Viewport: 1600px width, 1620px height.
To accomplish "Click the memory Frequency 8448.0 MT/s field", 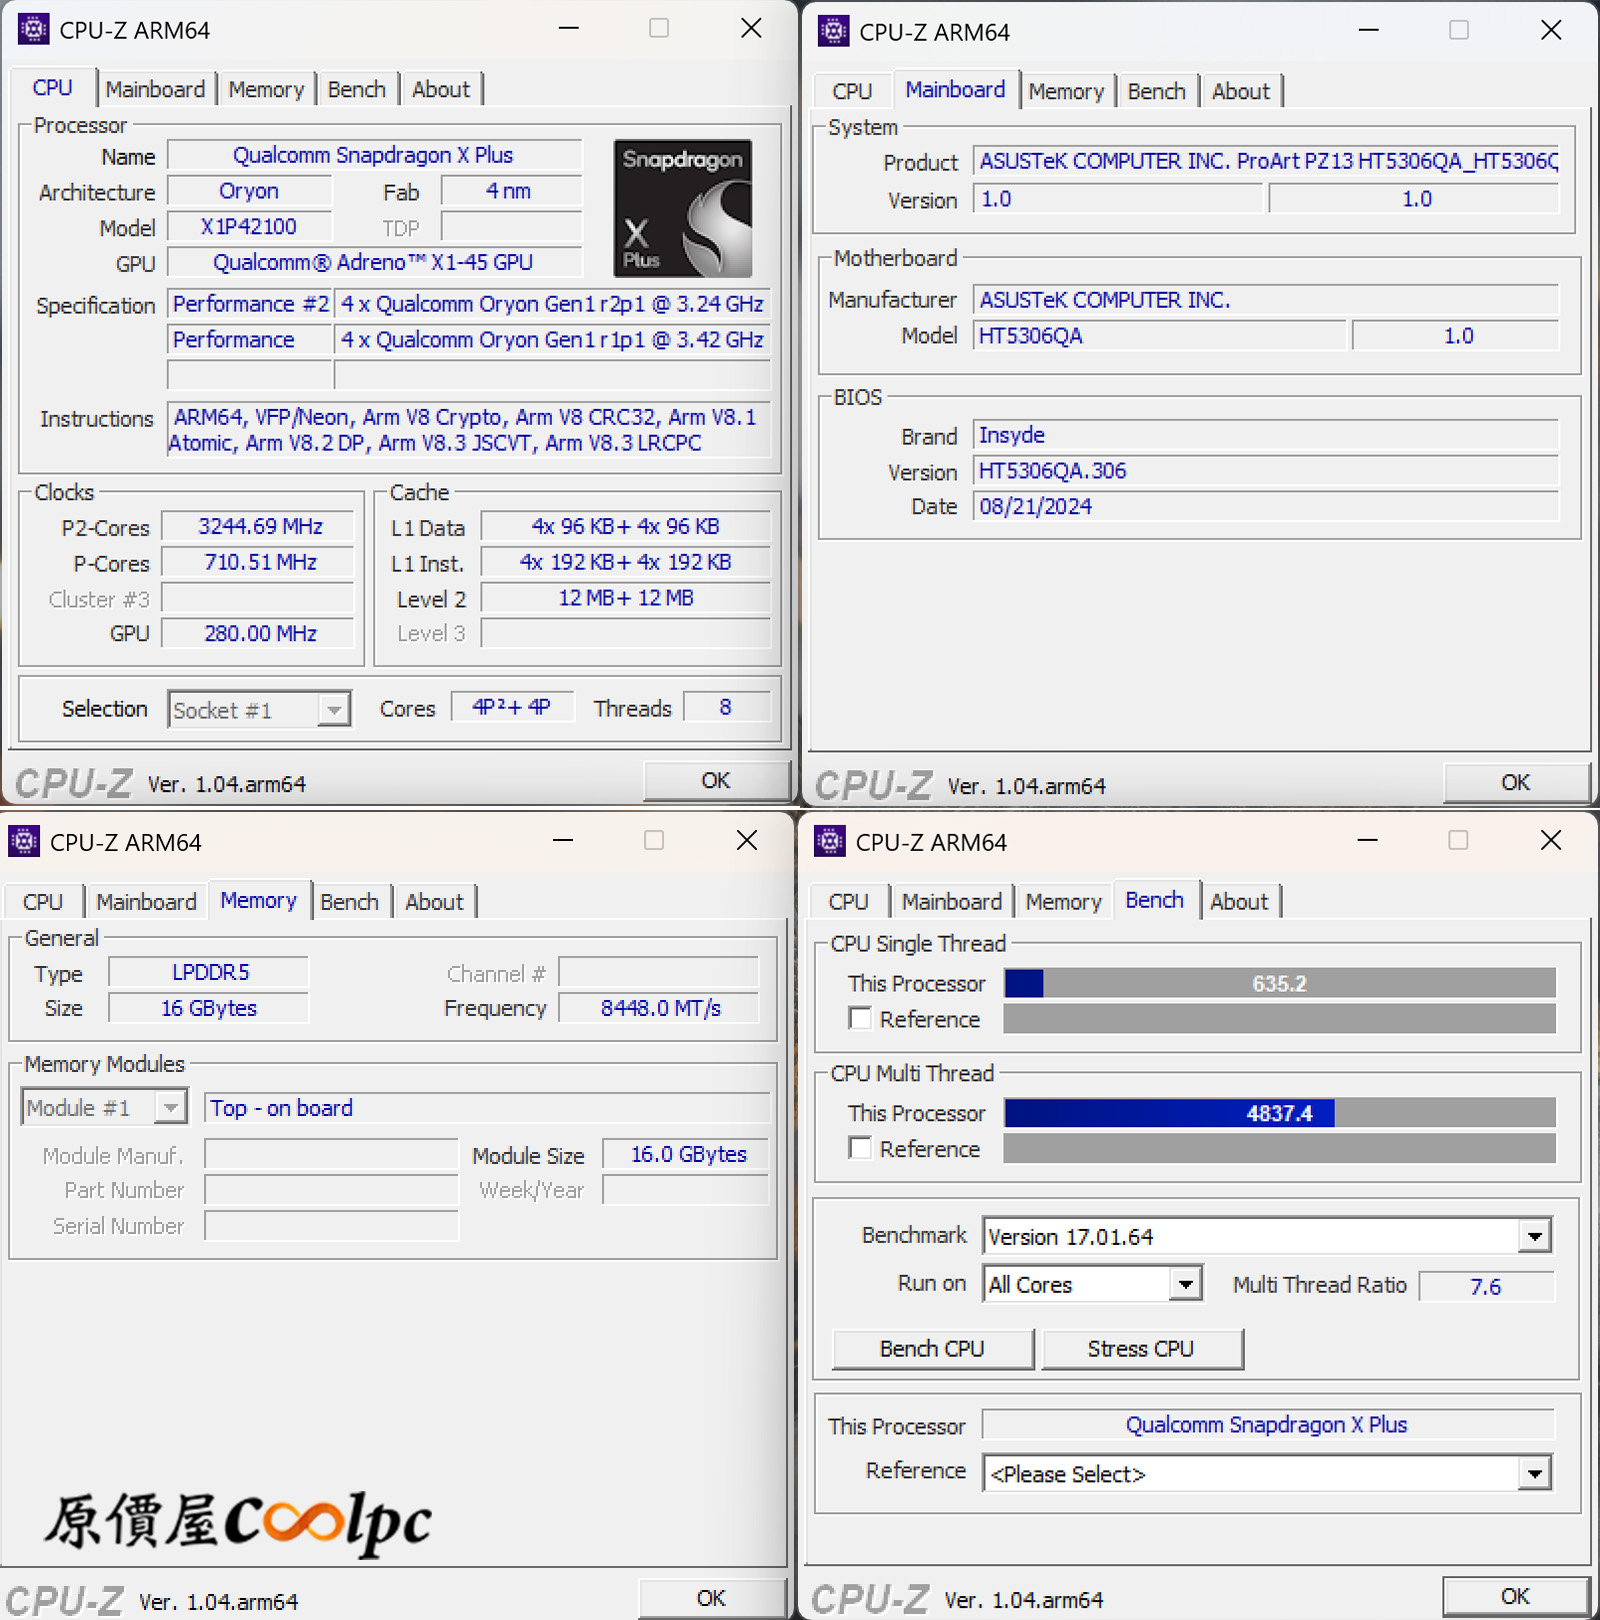I will tap(660, 1007).
